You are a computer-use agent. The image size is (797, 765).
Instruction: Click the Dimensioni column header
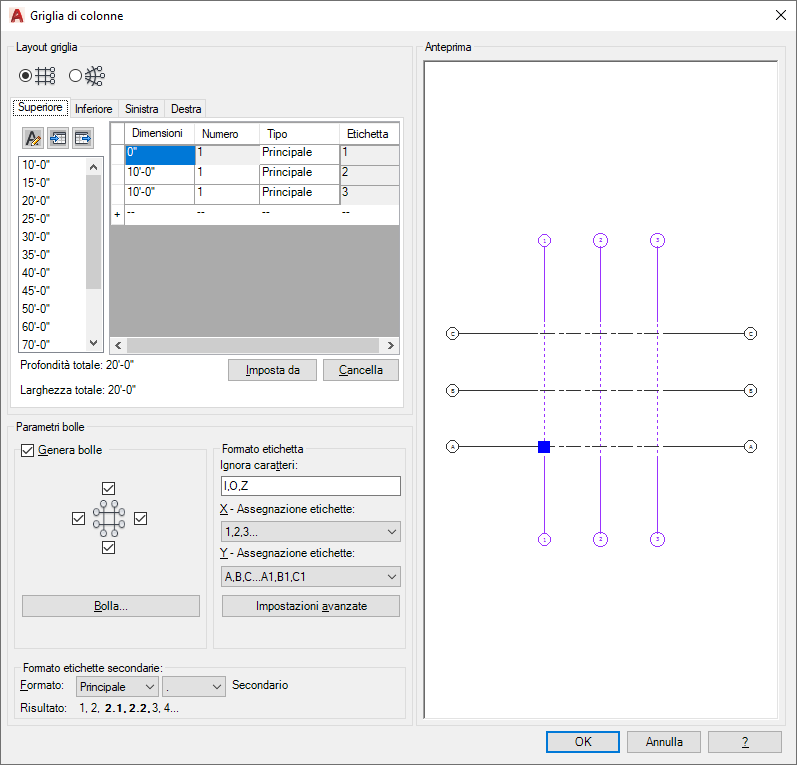tap(160, 133)
